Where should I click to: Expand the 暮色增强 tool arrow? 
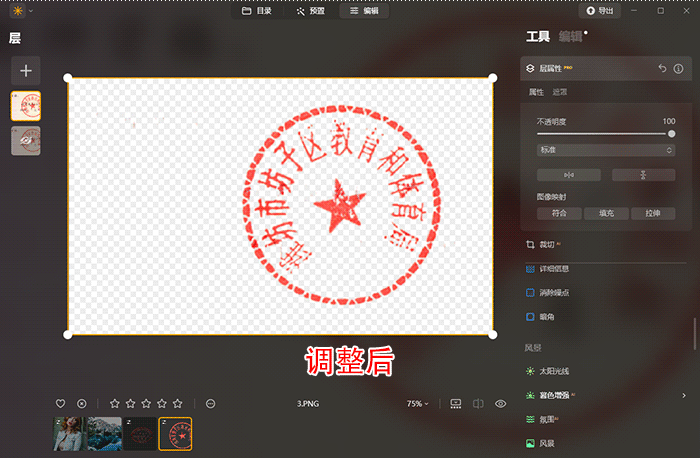tap(684, 395)
